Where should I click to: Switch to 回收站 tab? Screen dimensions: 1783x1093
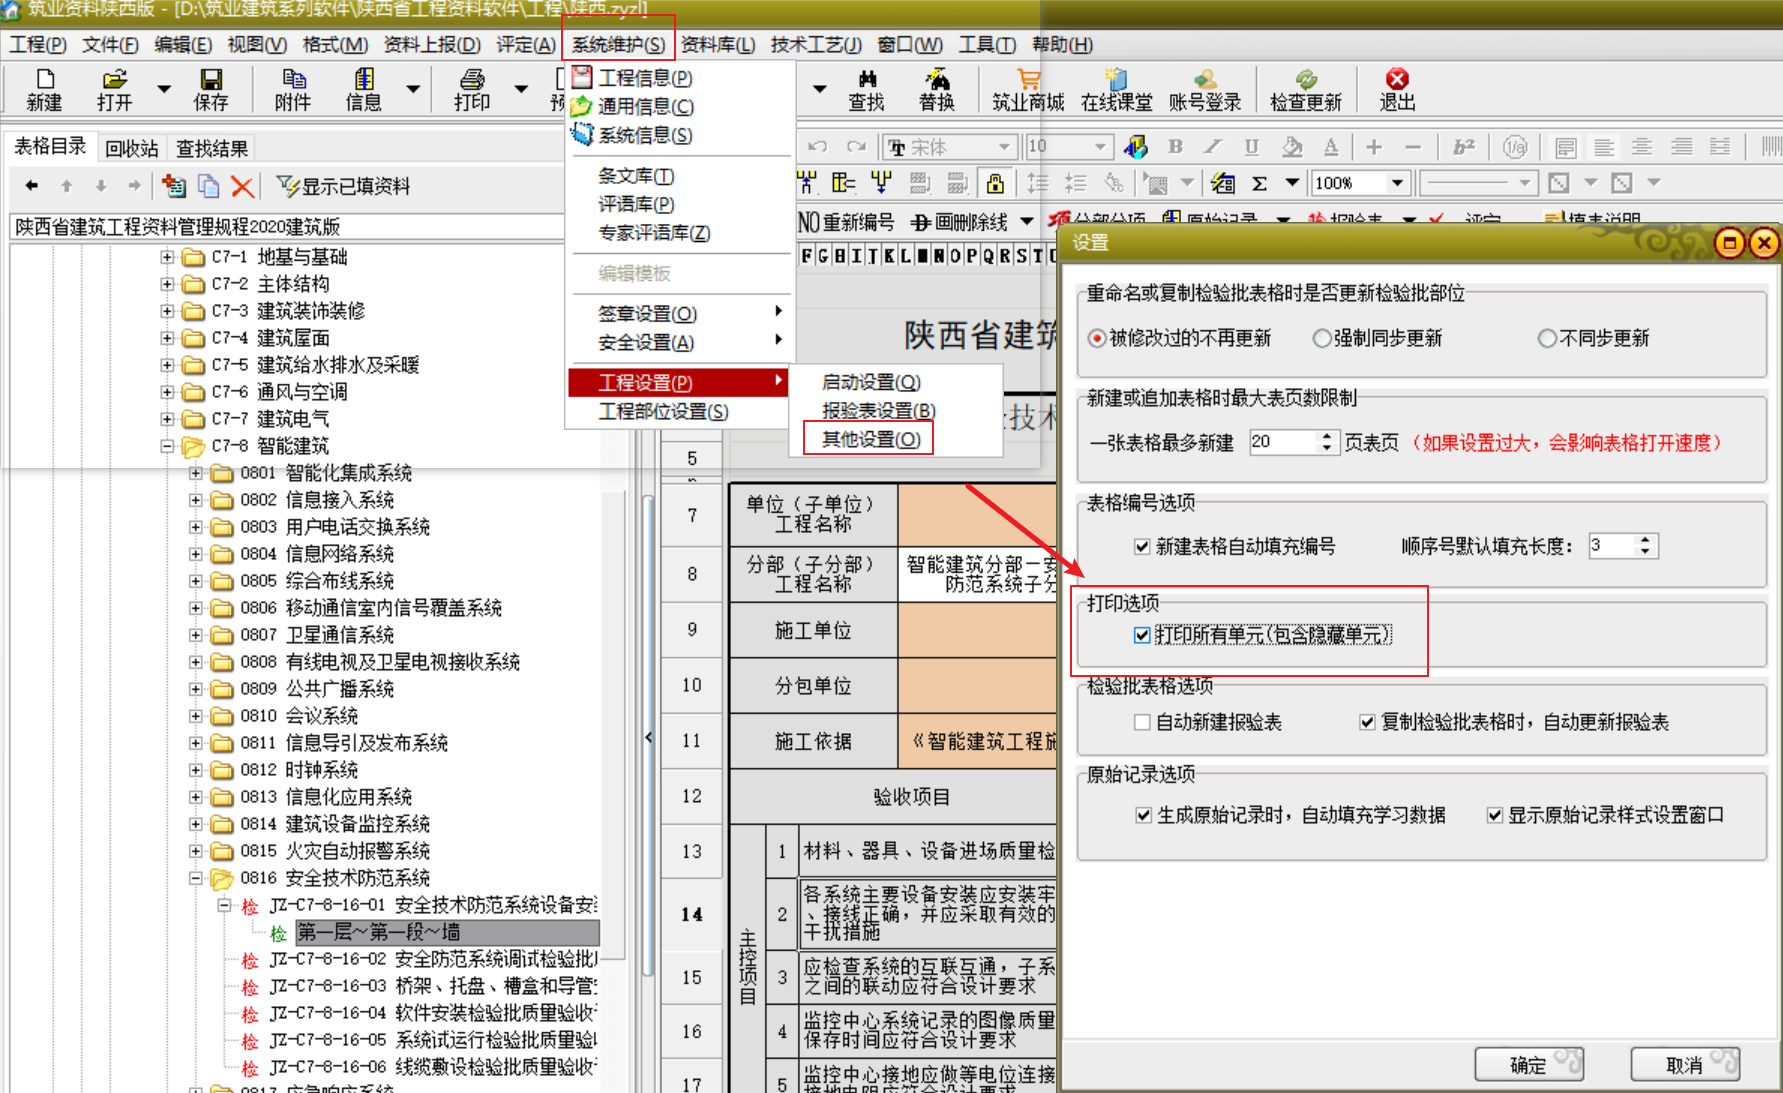tap(132, 148)
